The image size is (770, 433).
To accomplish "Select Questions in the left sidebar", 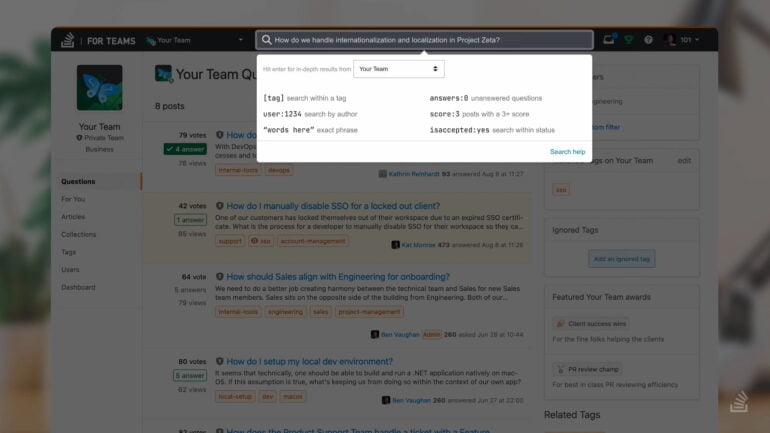I will (79, 181).
